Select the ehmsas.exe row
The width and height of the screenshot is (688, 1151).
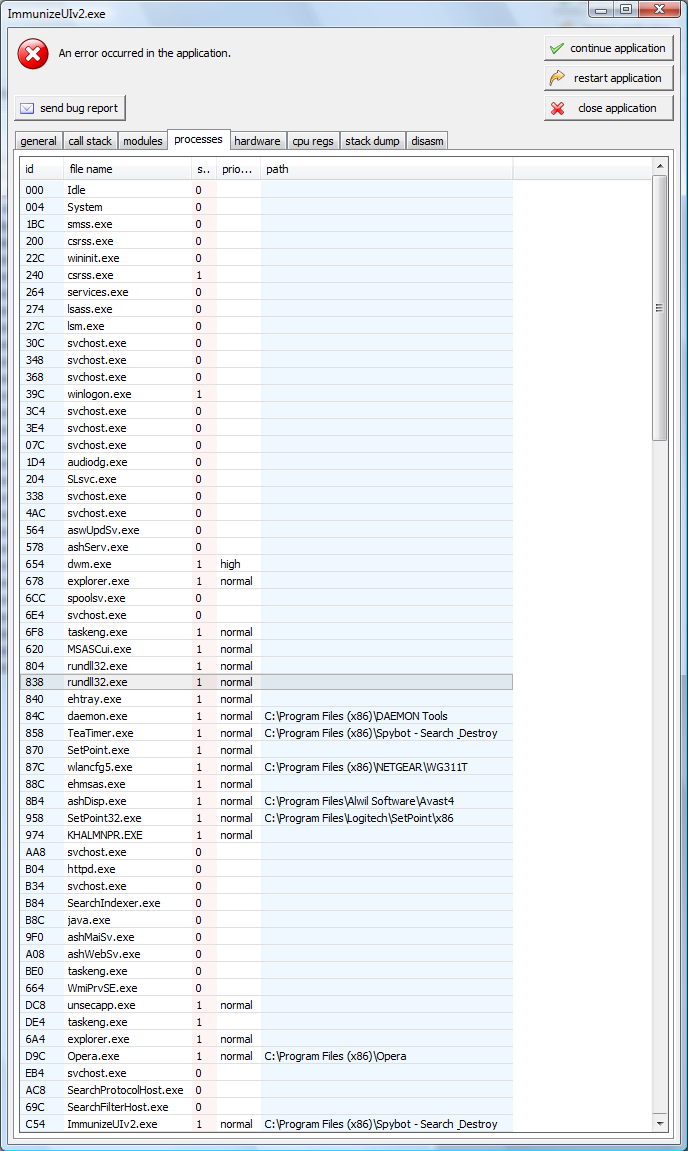click(267, 784)
